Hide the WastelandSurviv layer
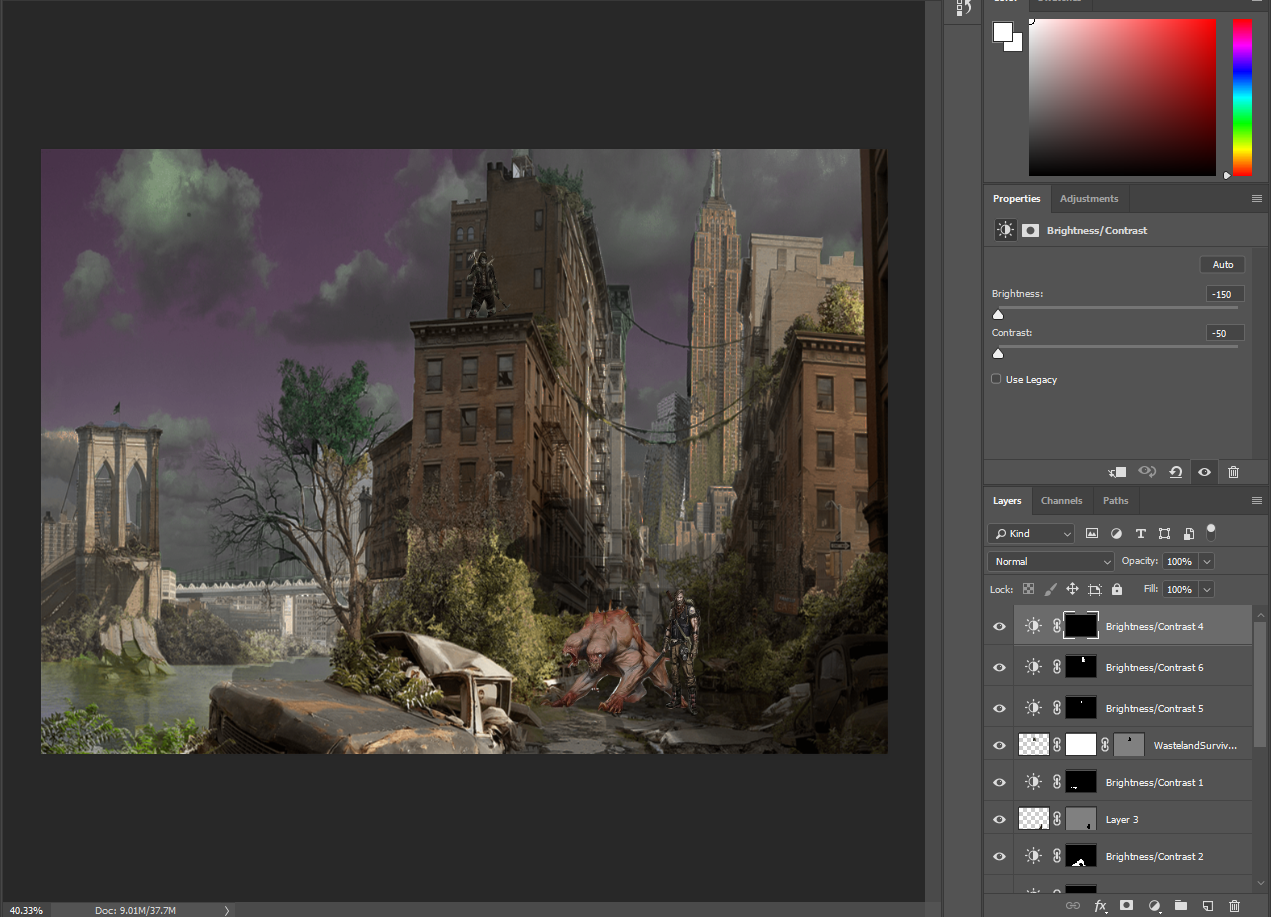This screenshot has width=1271, height=917. pyautogui.click(x=999, y=744)
